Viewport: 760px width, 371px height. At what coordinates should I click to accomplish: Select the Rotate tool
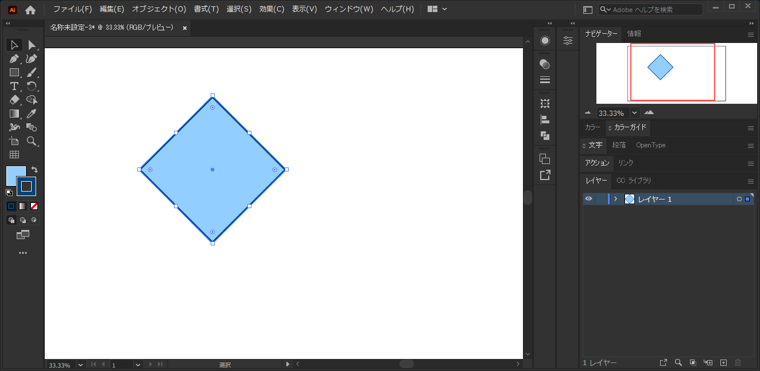32,86
